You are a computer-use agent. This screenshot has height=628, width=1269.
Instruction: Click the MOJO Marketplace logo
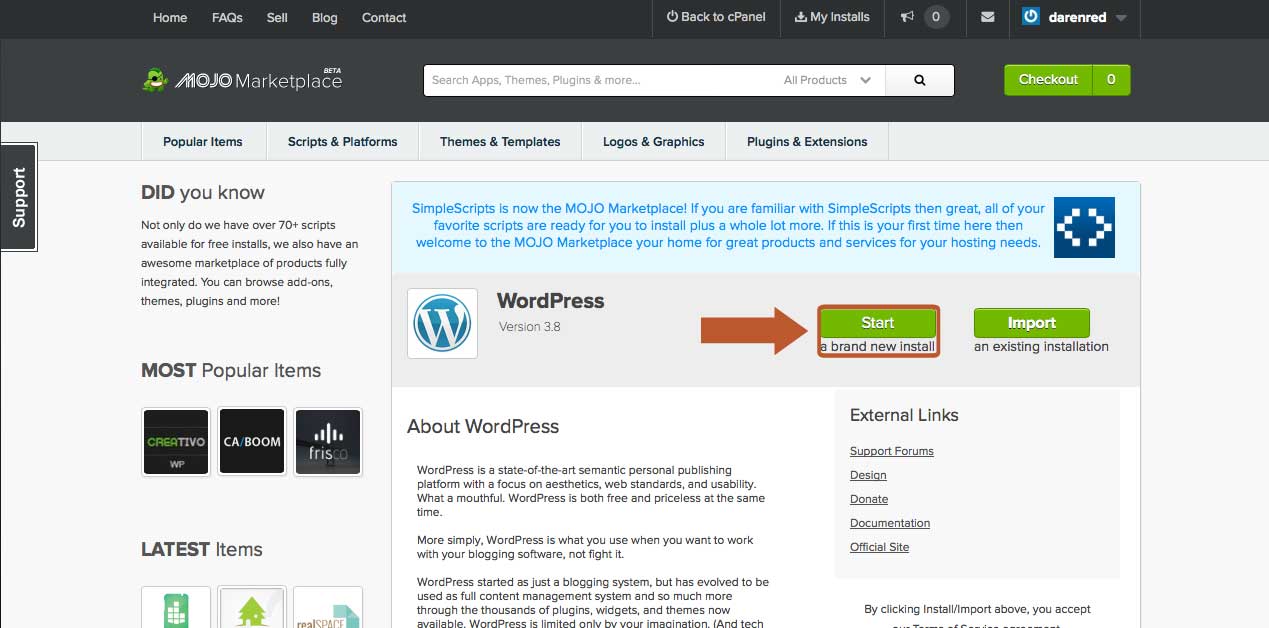[242, 80]
